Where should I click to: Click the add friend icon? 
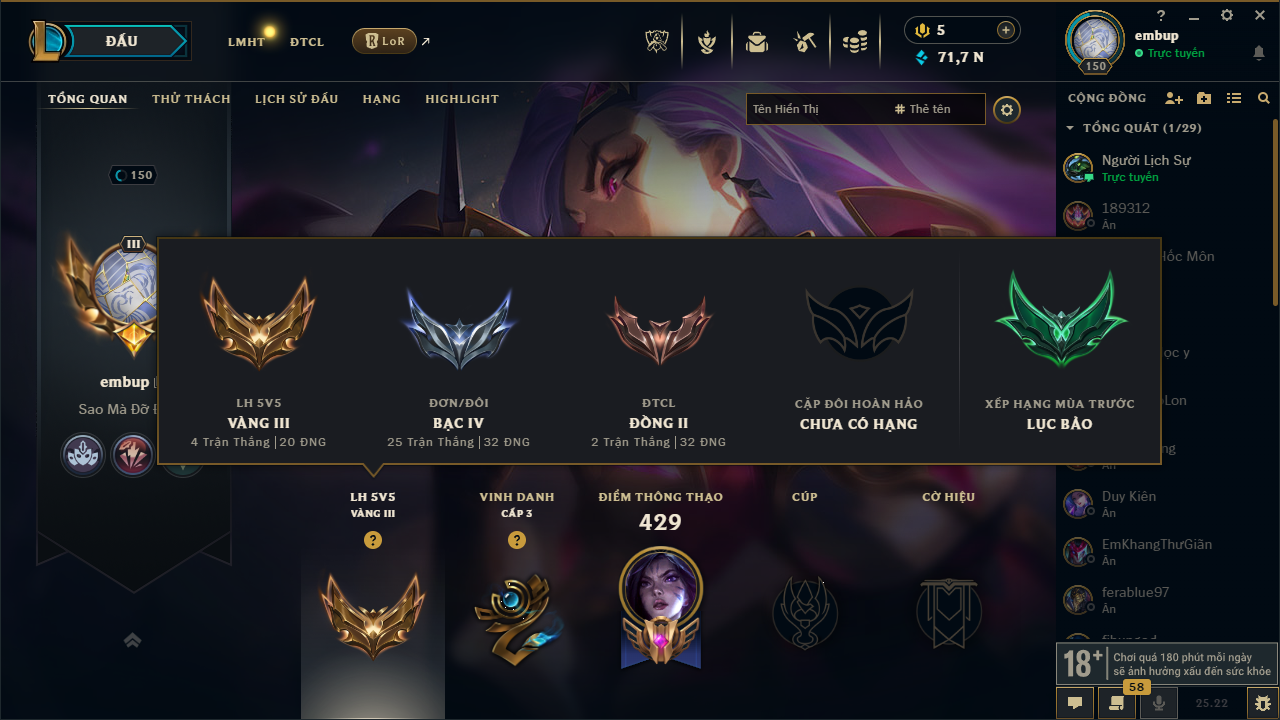[1174, 98]
